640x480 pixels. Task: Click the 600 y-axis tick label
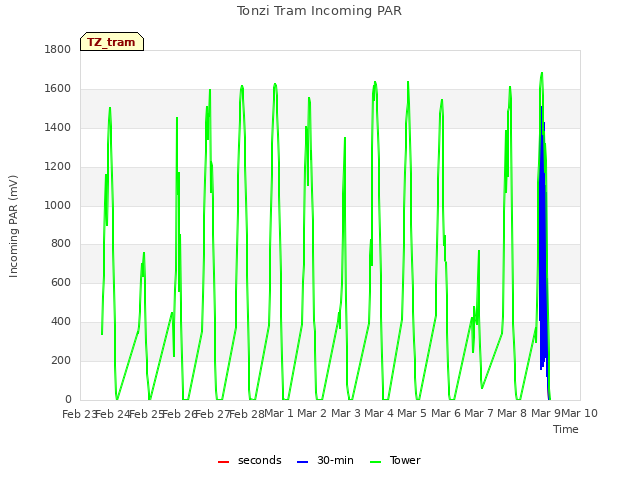(x=61, y=282)
